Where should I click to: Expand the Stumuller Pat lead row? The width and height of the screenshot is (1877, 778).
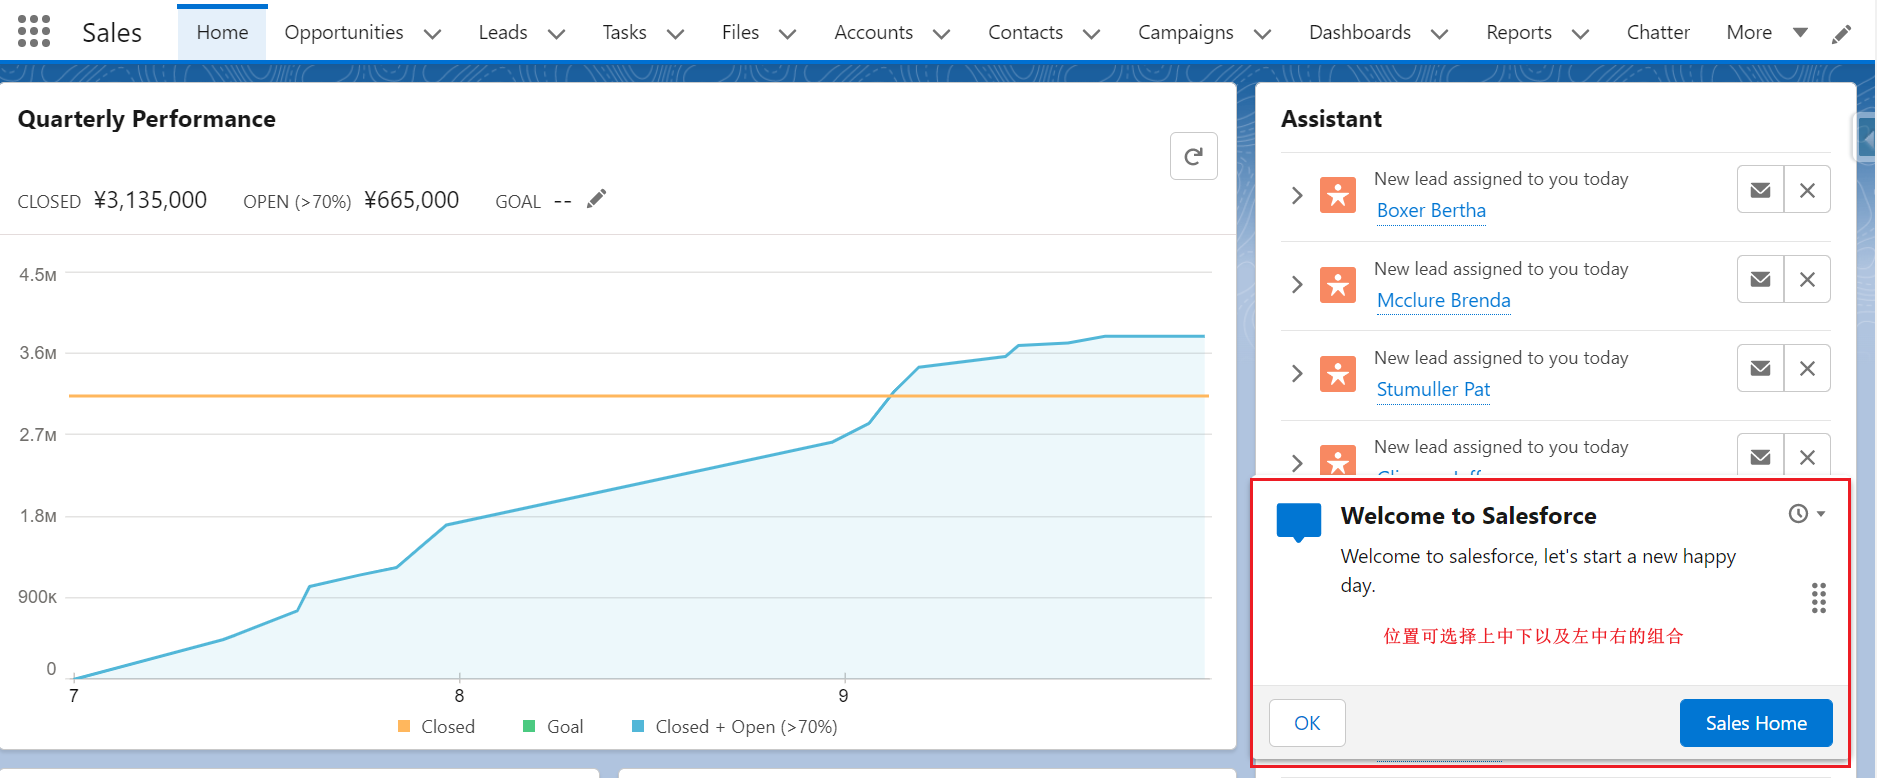point(1297,374)
